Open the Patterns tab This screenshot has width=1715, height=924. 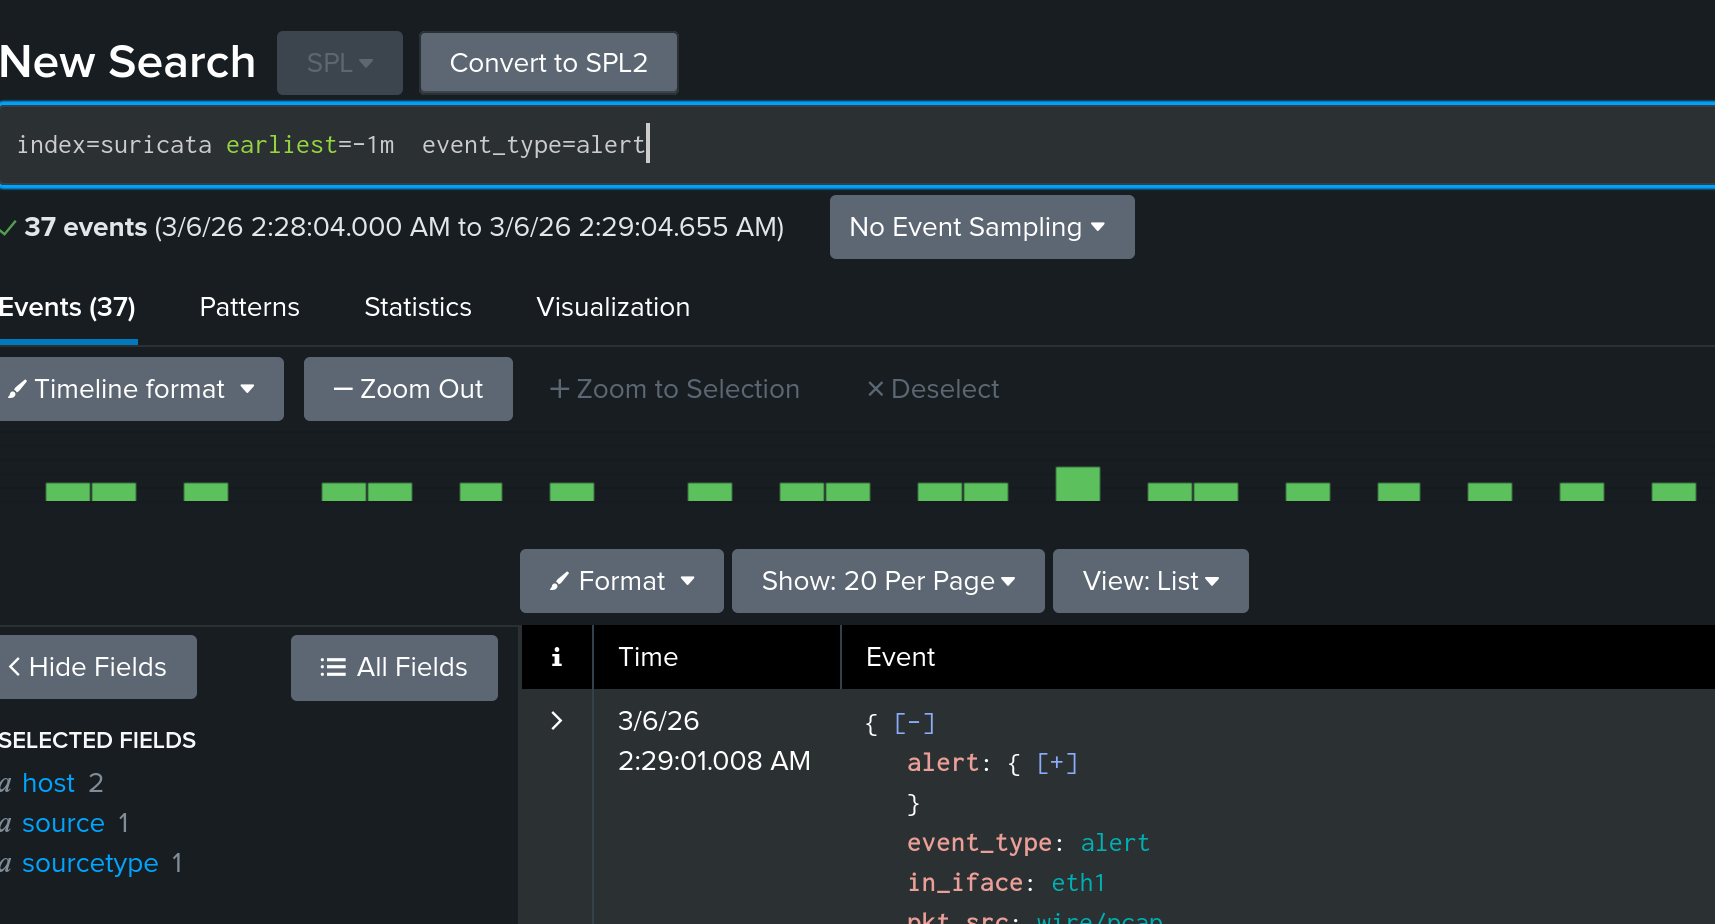249,307
